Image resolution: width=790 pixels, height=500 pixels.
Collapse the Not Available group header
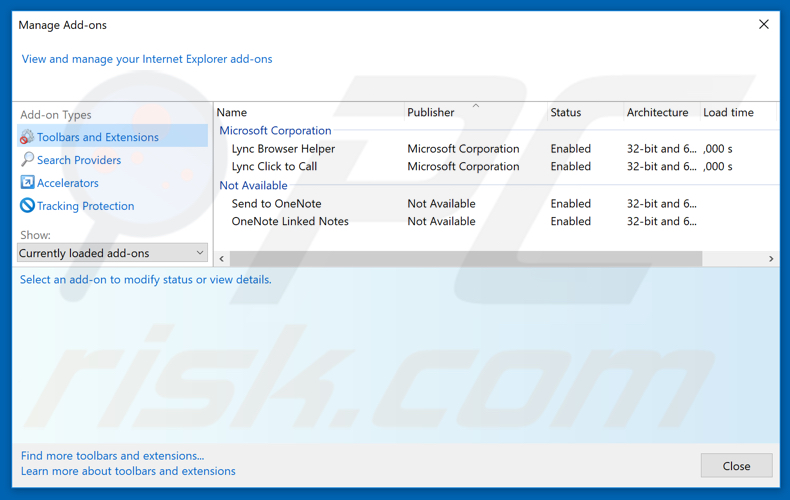(253, 185)
